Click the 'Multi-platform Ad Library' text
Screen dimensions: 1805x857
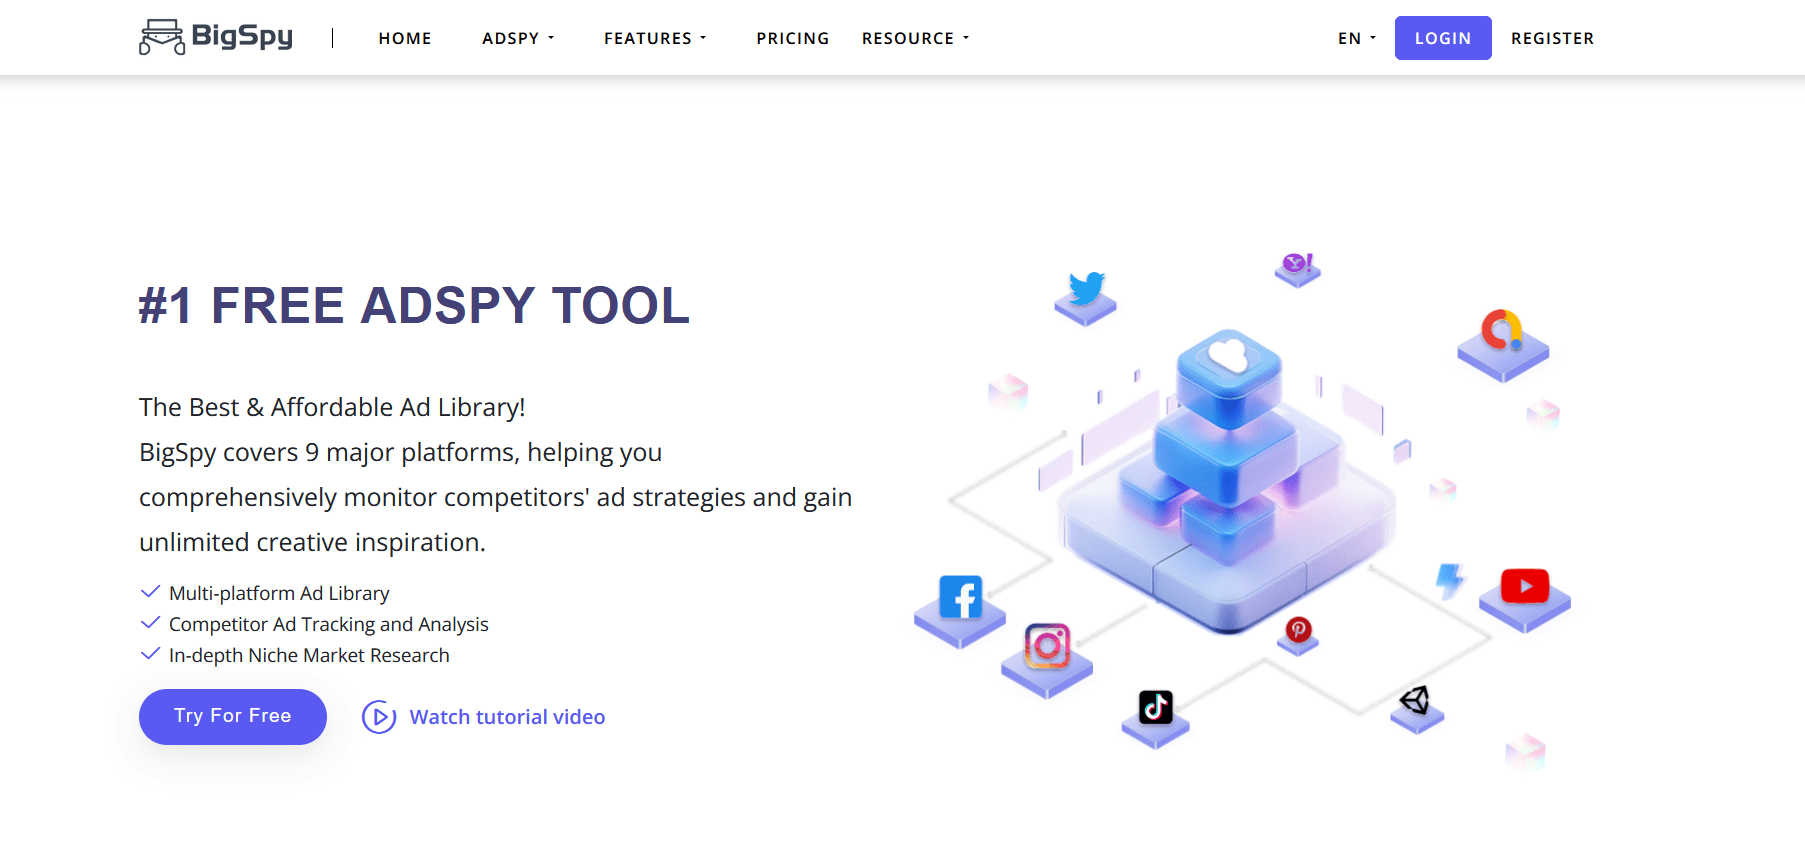click(279, 593)
